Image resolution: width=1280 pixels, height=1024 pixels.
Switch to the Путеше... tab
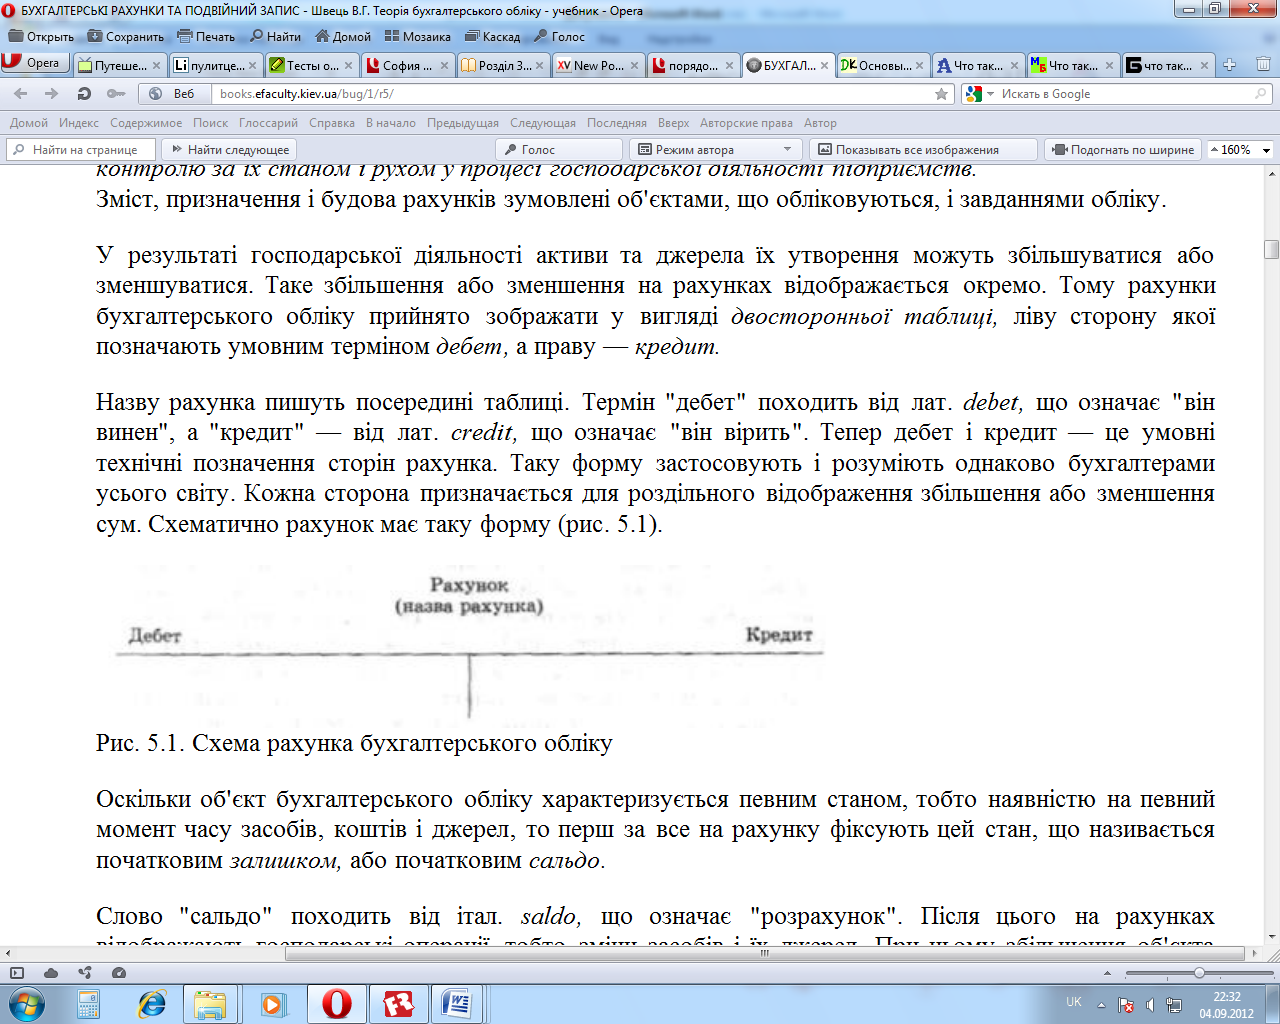120,65
